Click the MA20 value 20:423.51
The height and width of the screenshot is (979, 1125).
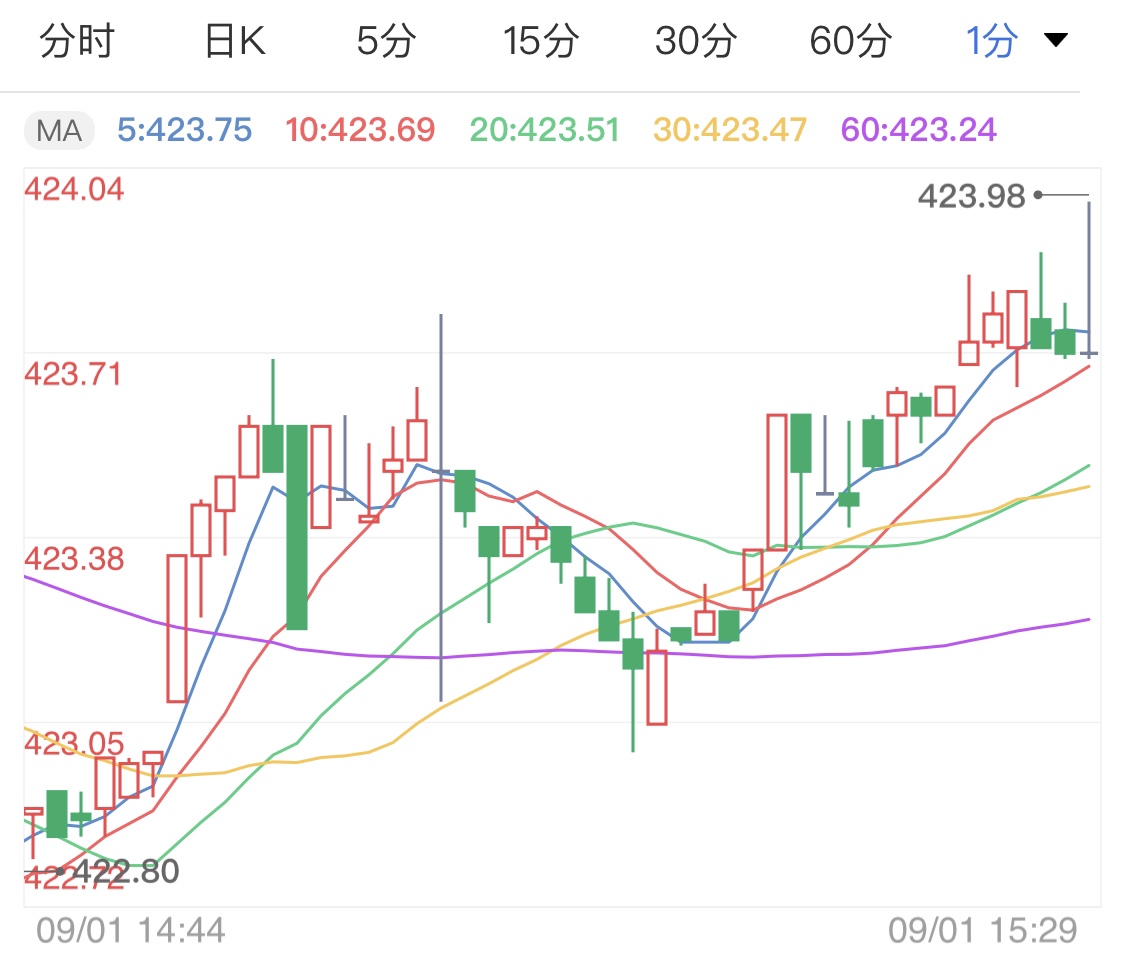click(545, 131)
